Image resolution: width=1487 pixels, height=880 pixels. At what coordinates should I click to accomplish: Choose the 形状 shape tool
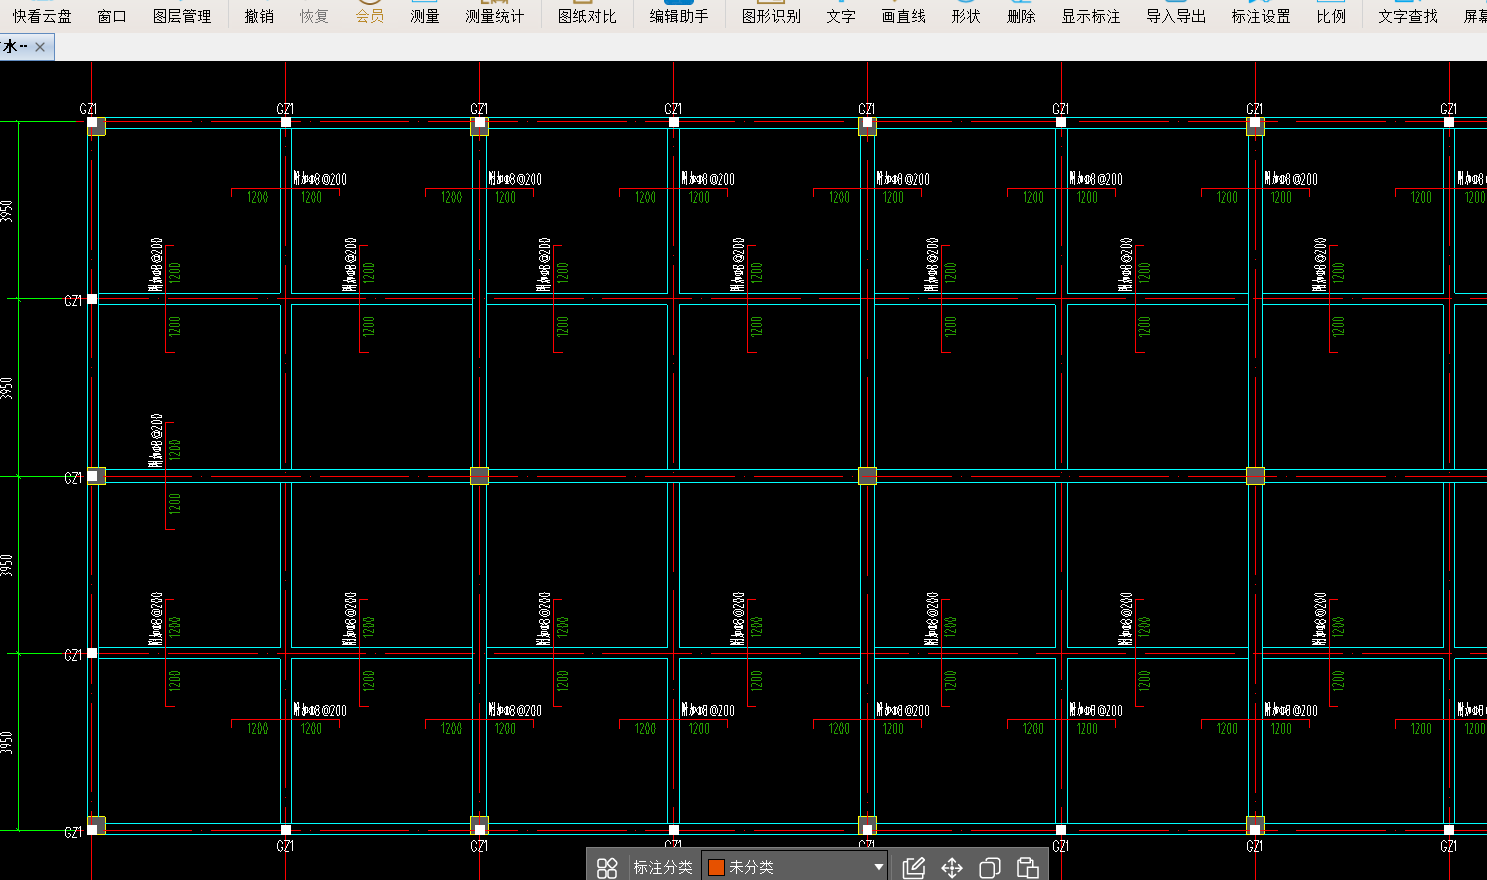pyautogui.click(x=966, y=16)
